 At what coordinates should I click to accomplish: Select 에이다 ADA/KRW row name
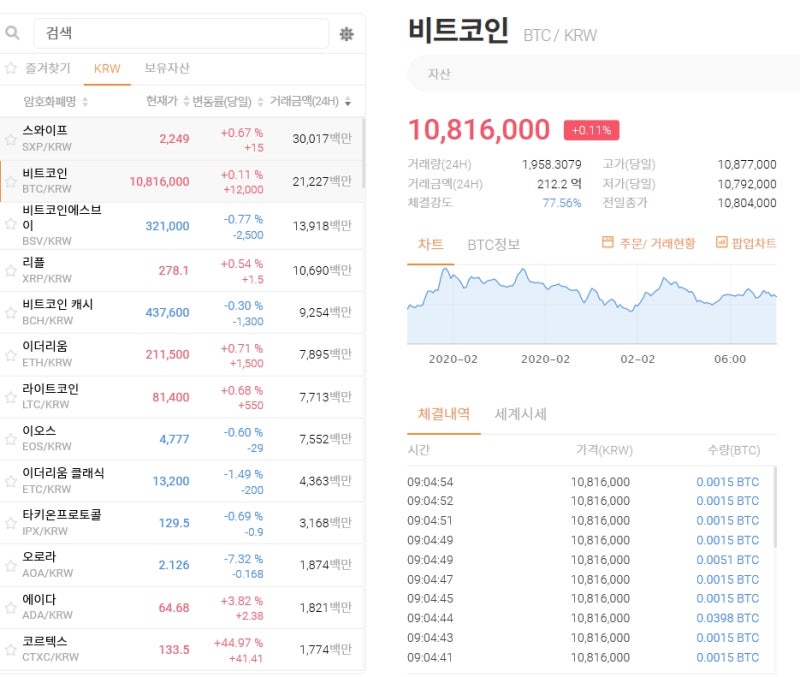47,607
